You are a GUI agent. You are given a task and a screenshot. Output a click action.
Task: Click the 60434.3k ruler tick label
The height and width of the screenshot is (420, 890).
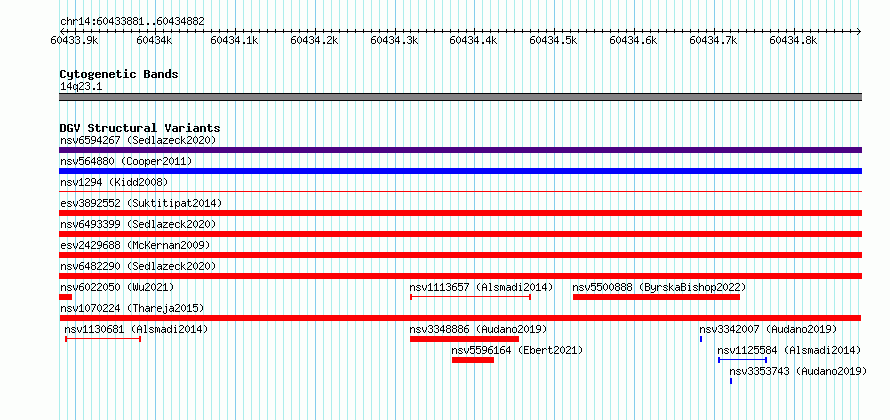click(394, 40)
